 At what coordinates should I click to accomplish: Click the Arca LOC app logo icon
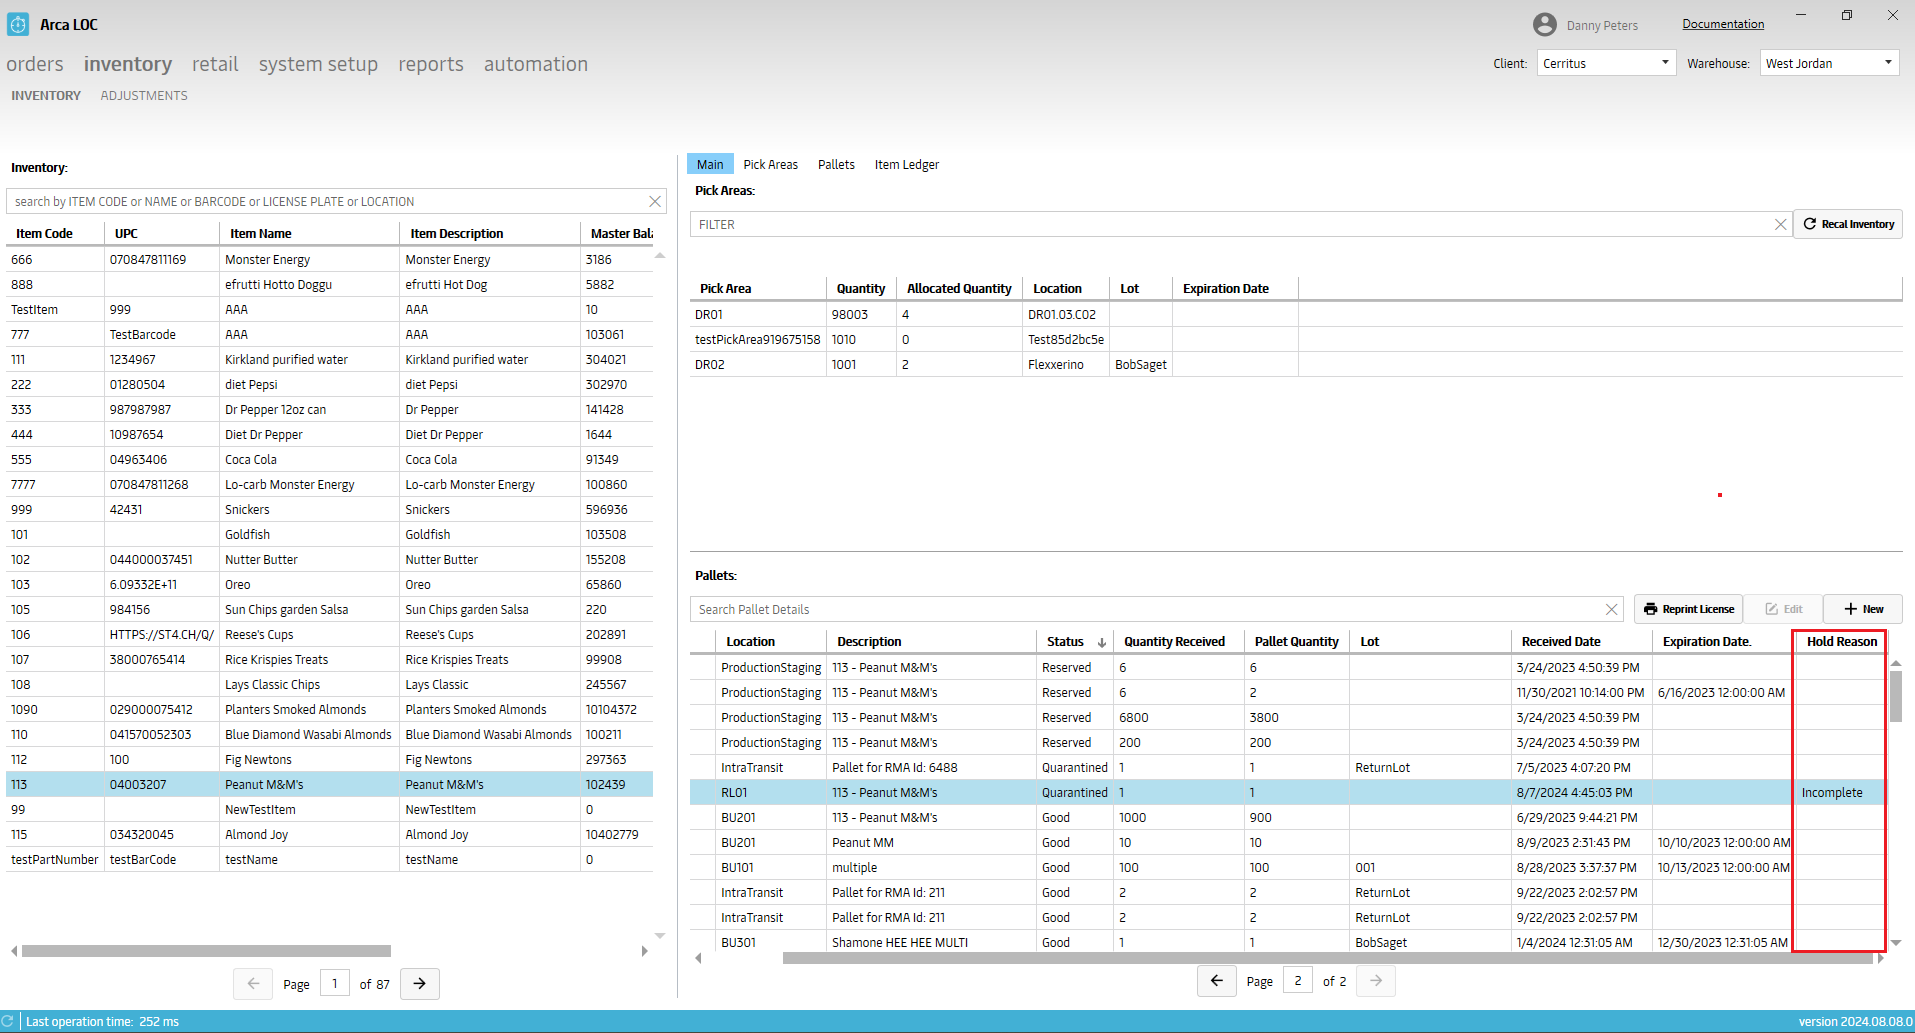tap(18, 24)
